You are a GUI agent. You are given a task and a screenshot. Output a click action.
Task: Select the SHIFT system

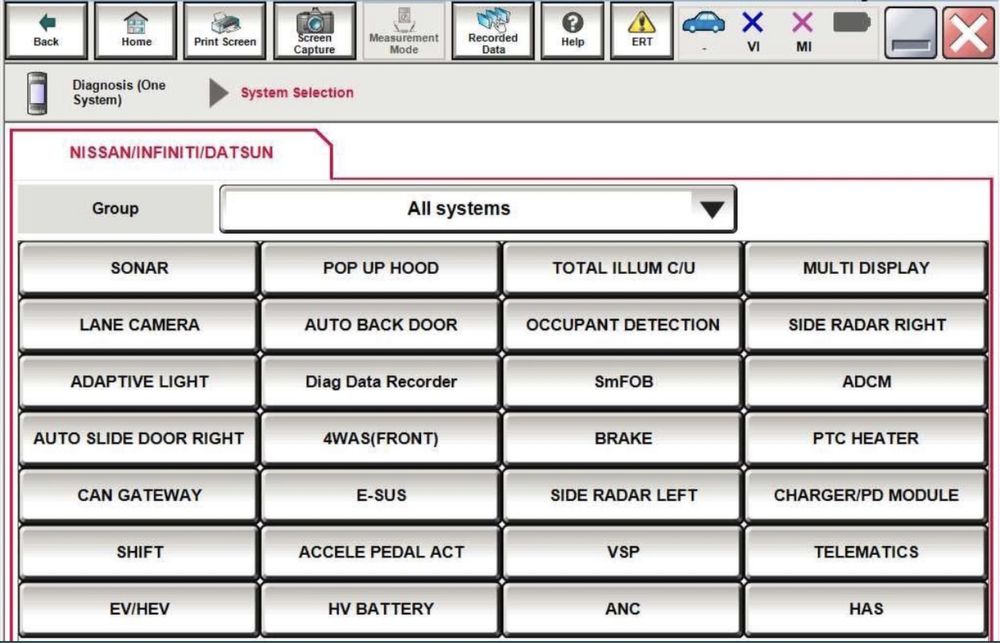[x=139, y=552]
